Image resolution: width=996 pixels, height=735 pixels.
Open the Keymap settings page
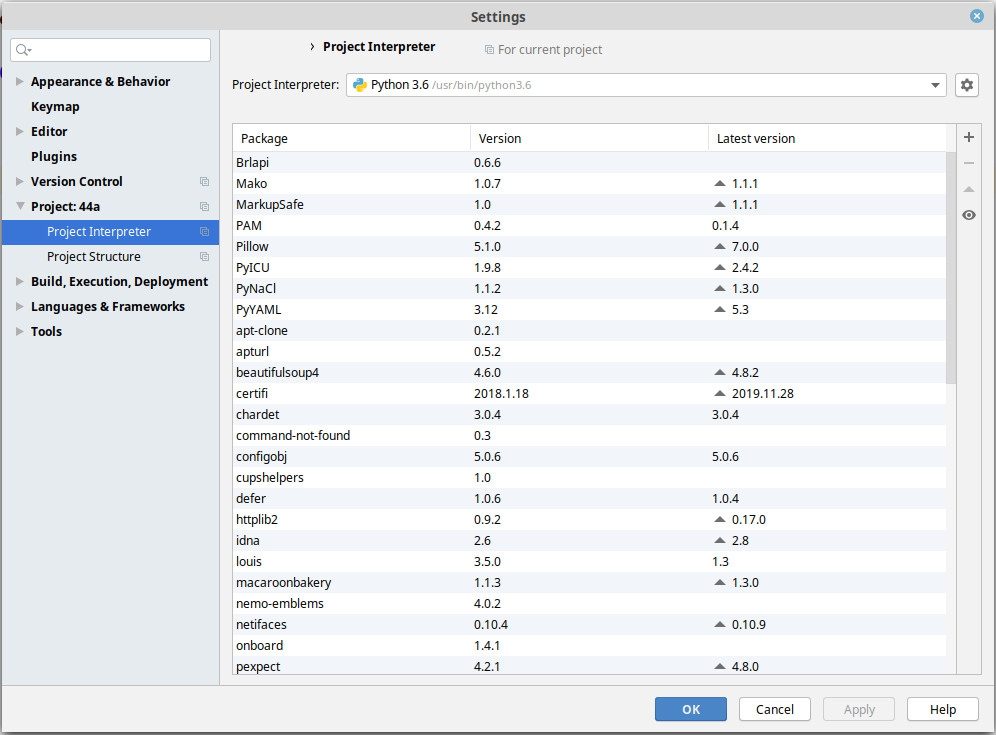tap(55, 107)
